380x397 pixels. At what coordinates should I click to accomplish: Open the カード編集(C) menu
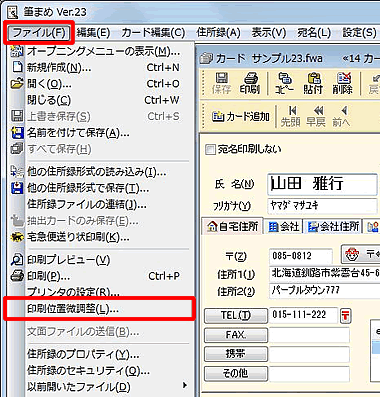pyautogui.click(x=153, y=33)
